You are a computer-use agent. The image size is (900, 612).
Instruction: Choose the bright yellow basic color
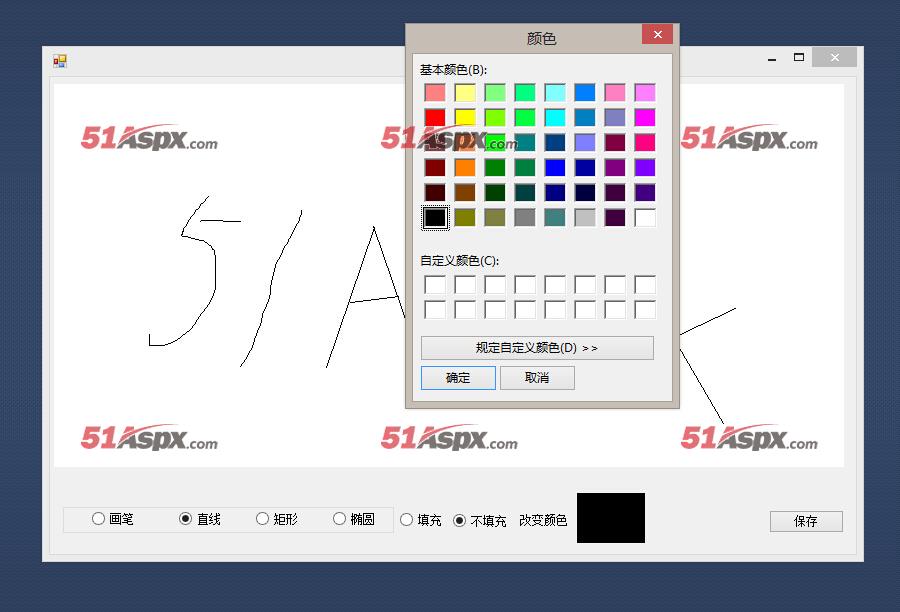[x=465, y=118]
